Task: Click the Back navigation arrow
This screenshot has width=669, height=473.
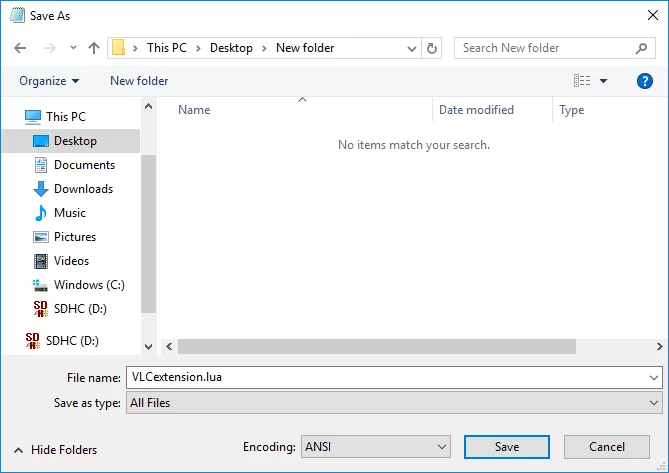Action: (x=21, y=48)
